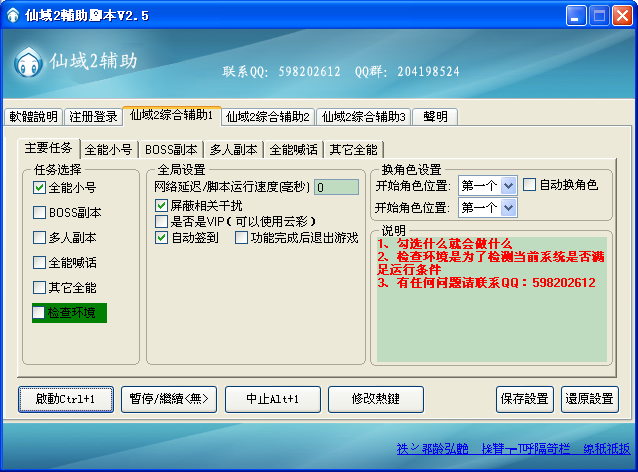Image resolution: width=638 pixels, height=472 pixels.
Task: Toggle the 检查环境 checkbox
Action: (39, 312)
